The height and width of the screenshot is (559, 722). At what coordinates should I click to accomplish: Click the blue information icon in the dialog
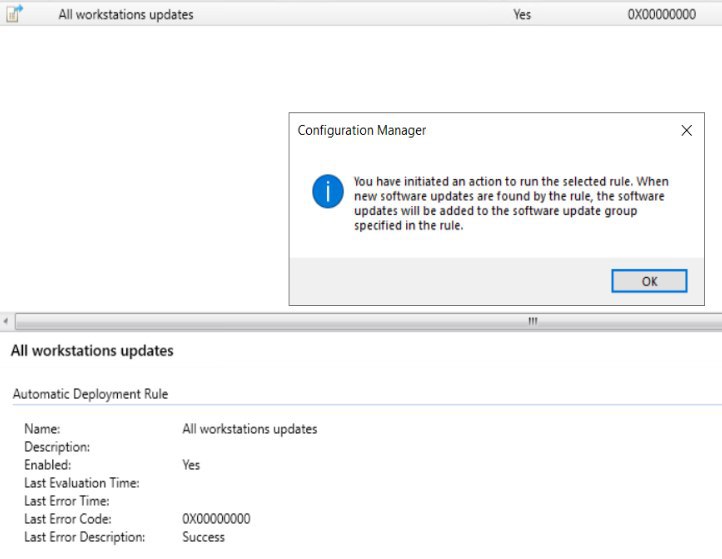[327, 191]
